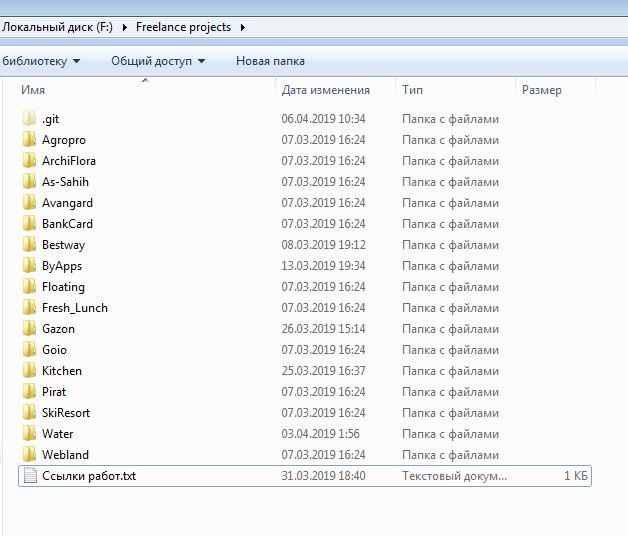
Task: Click the Water folder icon
Action: [30, 433]
